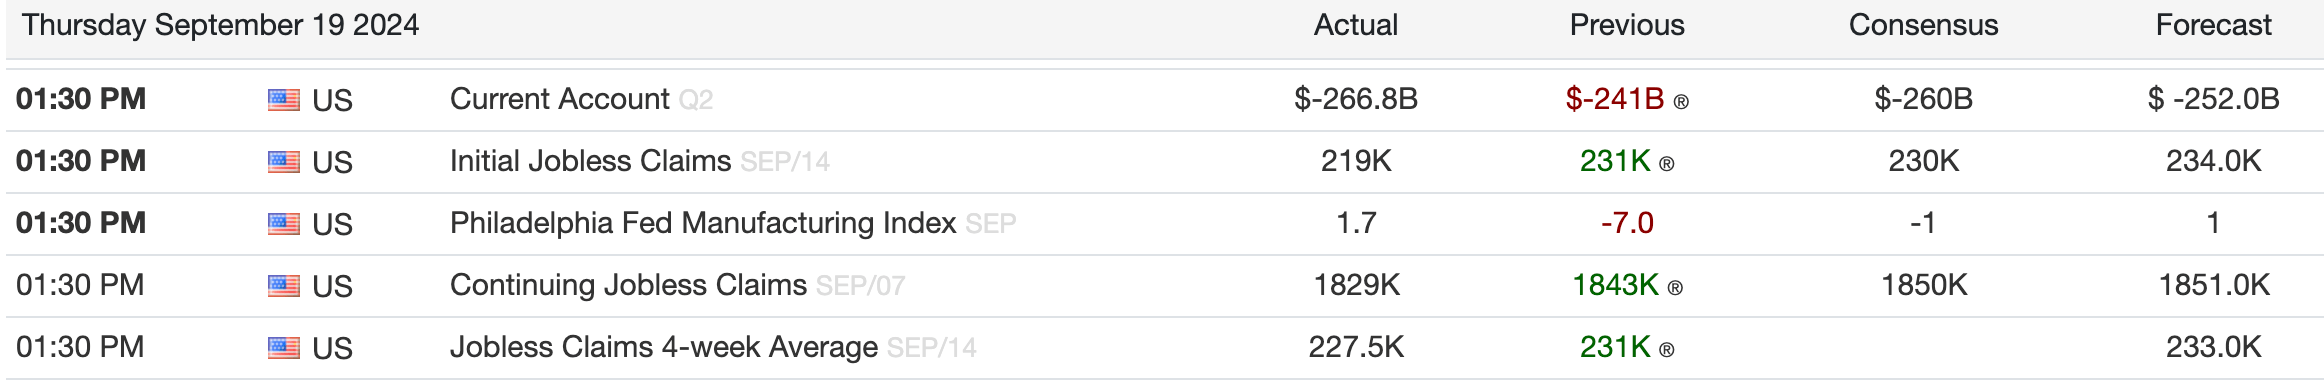Image resolution: width=2324 pixels, height=380 pixels.
Task: Open Jobless Claims 4-week Average link
Action: [664, 347]
